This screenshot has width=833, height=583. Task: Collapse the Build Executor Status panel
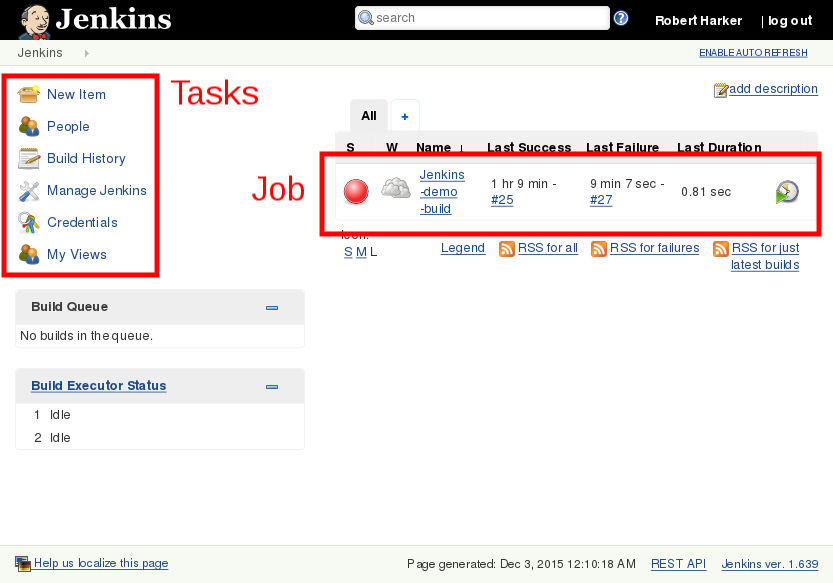click(271, 386)
